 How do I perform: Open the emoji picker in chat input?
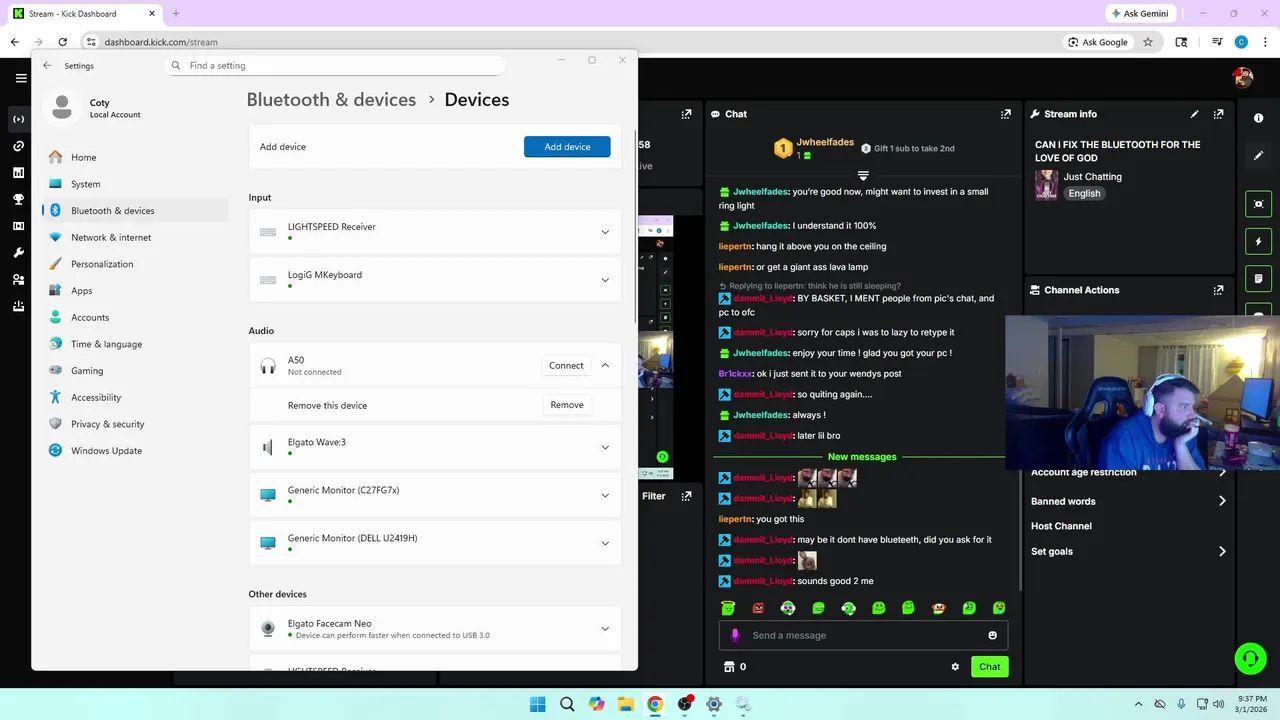tap(992, 635)
